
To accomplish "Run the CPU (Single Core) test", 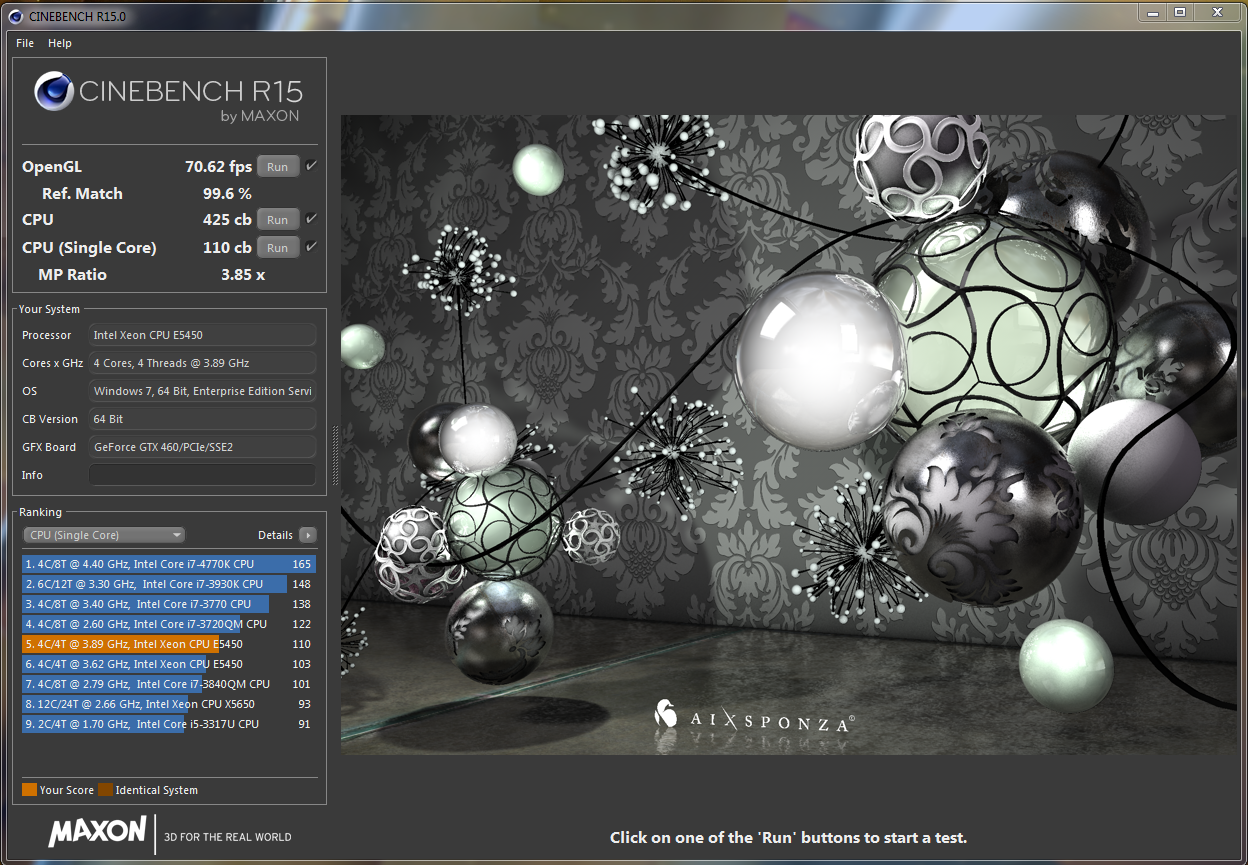I will coord(278,248).
